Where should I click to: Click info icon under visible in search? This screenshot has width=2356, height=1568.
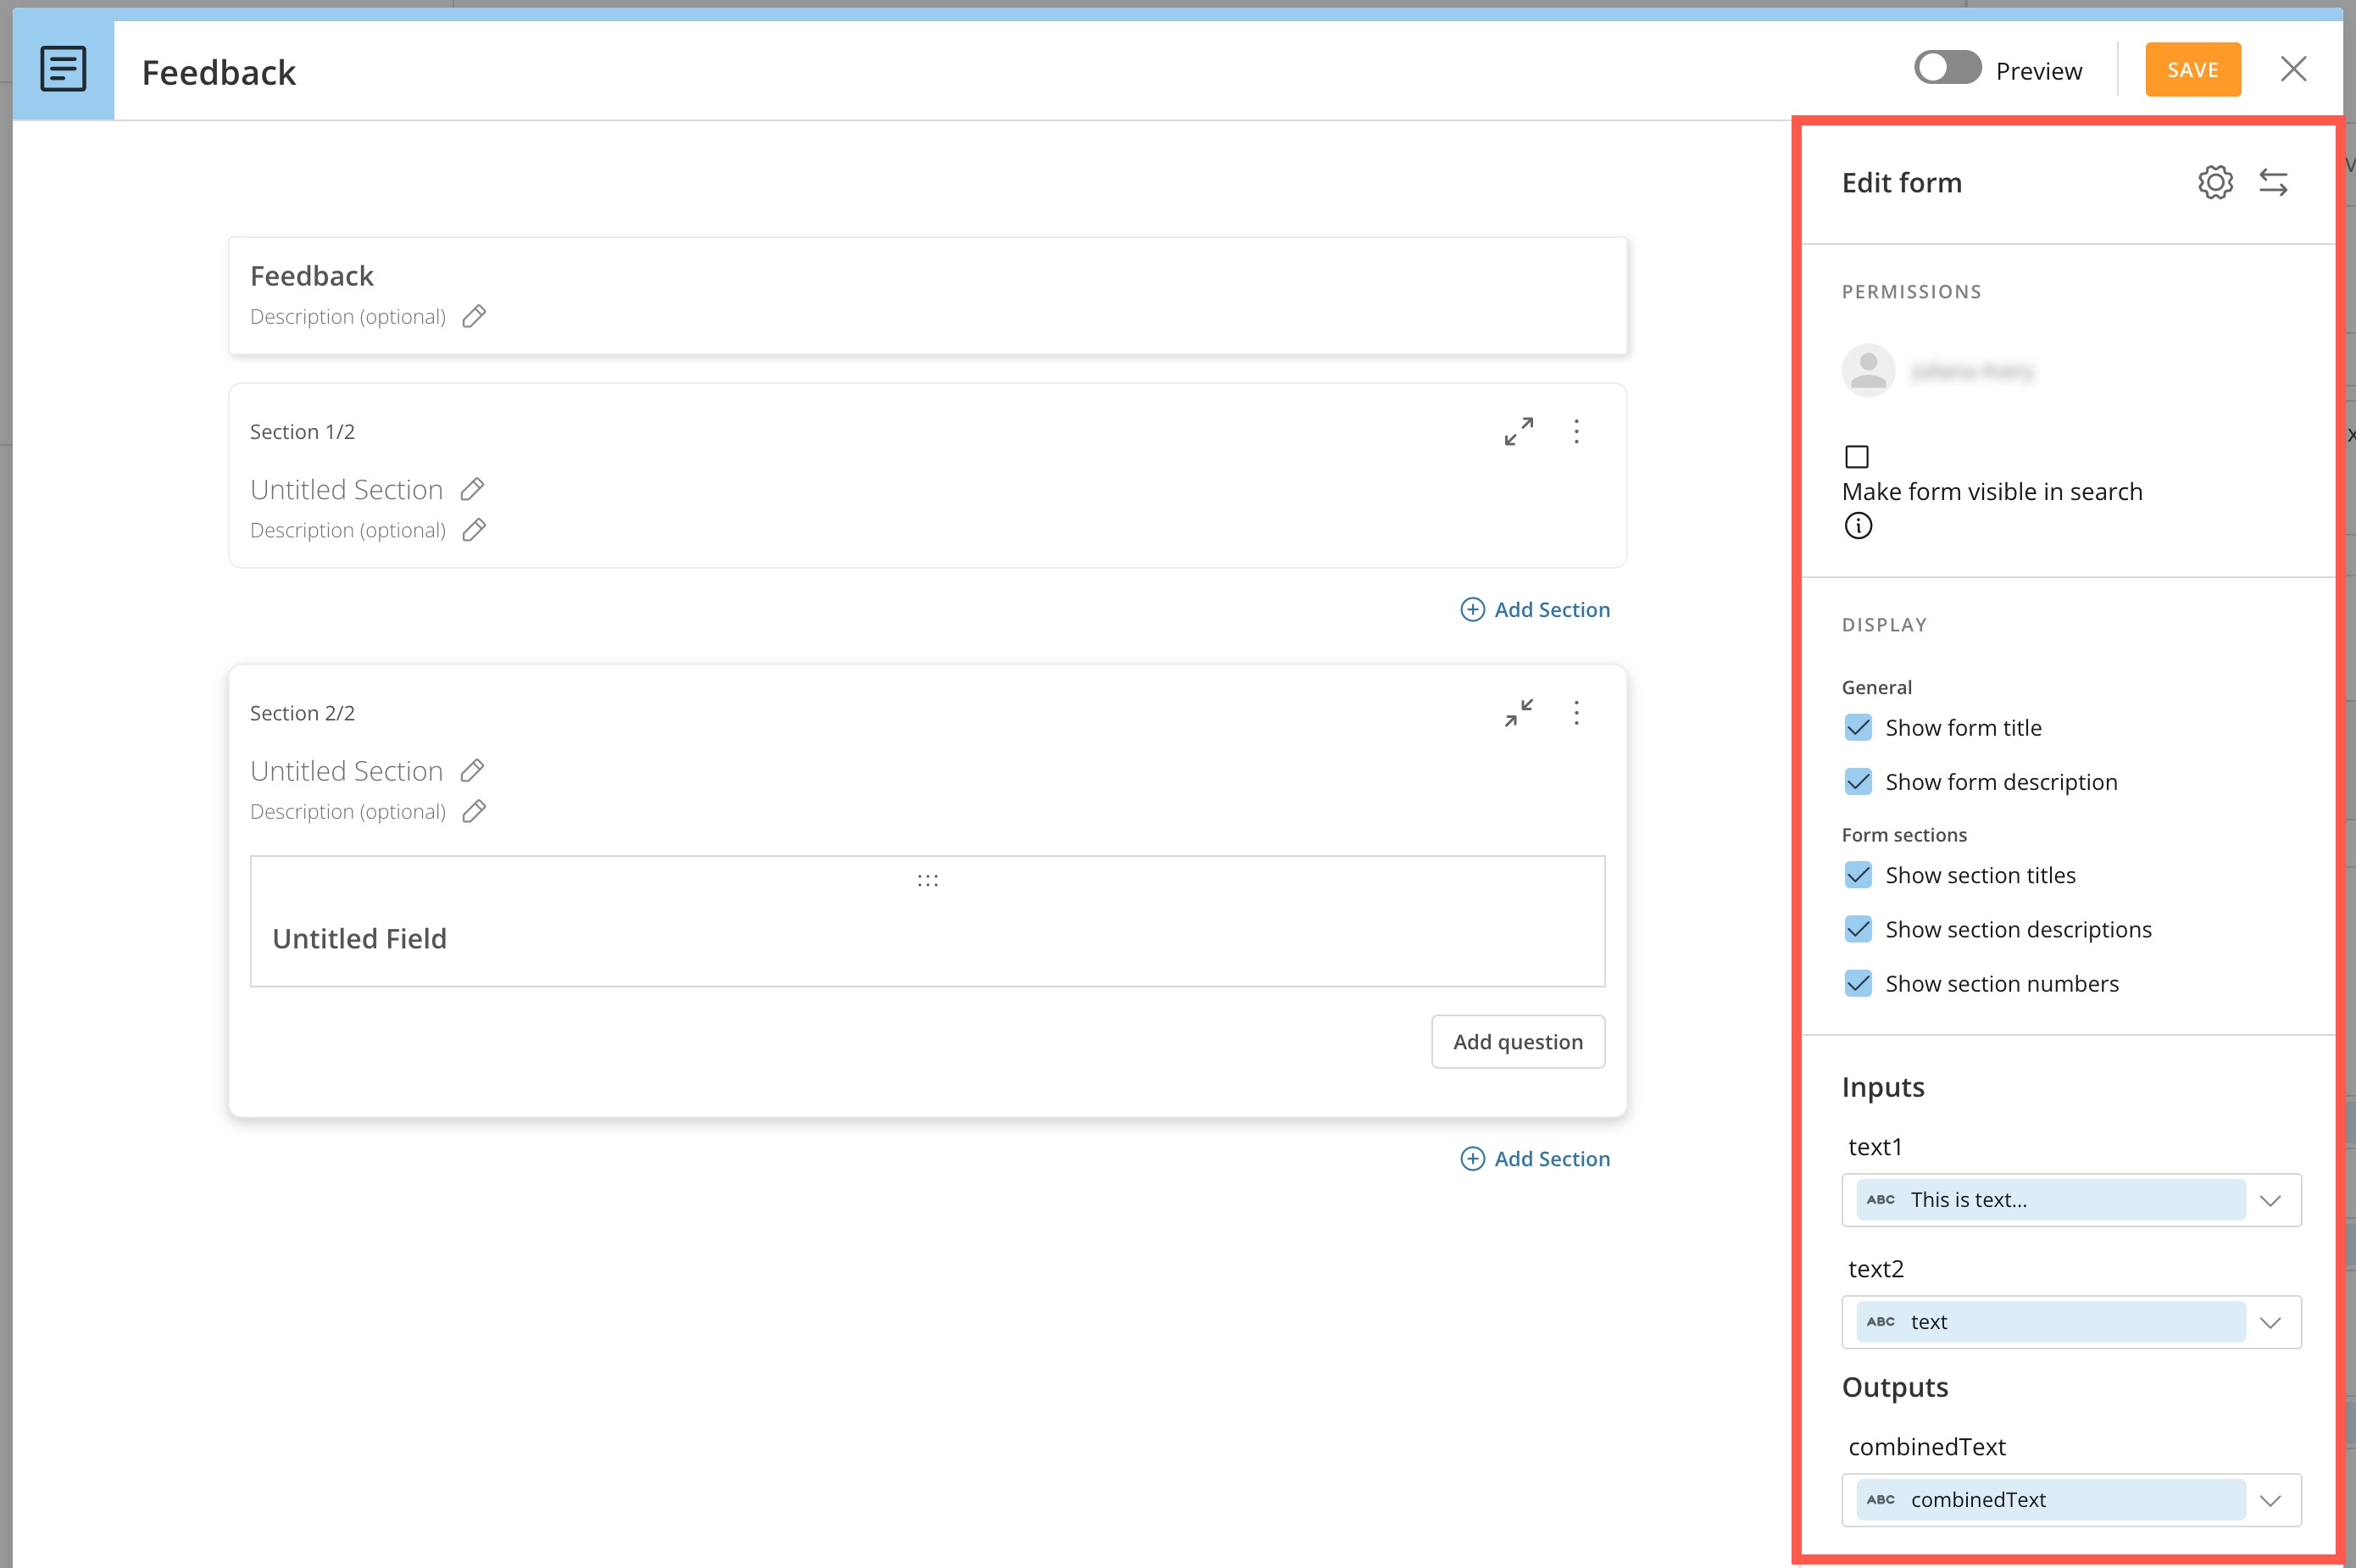tap(1858, 525)
